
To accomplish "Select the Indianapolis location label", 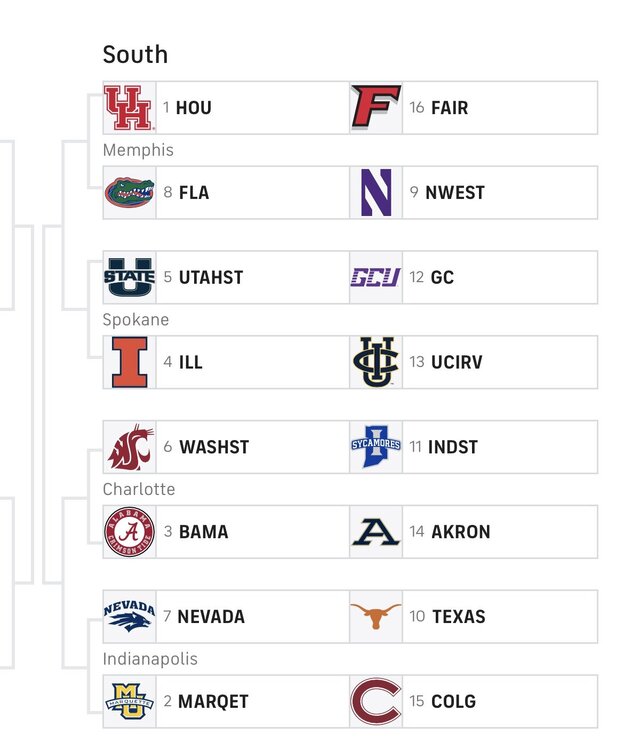I will click(x=150, y=659).
